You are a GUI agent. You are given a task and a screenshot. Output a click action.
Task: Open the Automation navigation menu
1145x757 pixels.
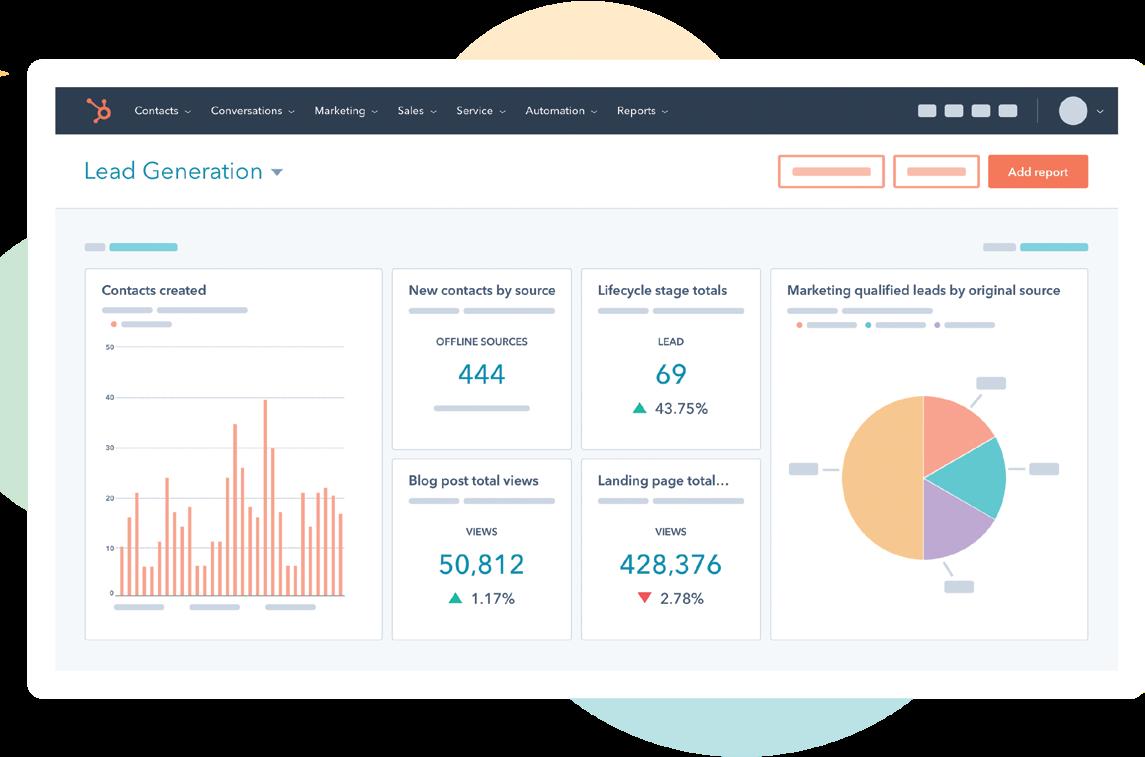coord(561,111)
